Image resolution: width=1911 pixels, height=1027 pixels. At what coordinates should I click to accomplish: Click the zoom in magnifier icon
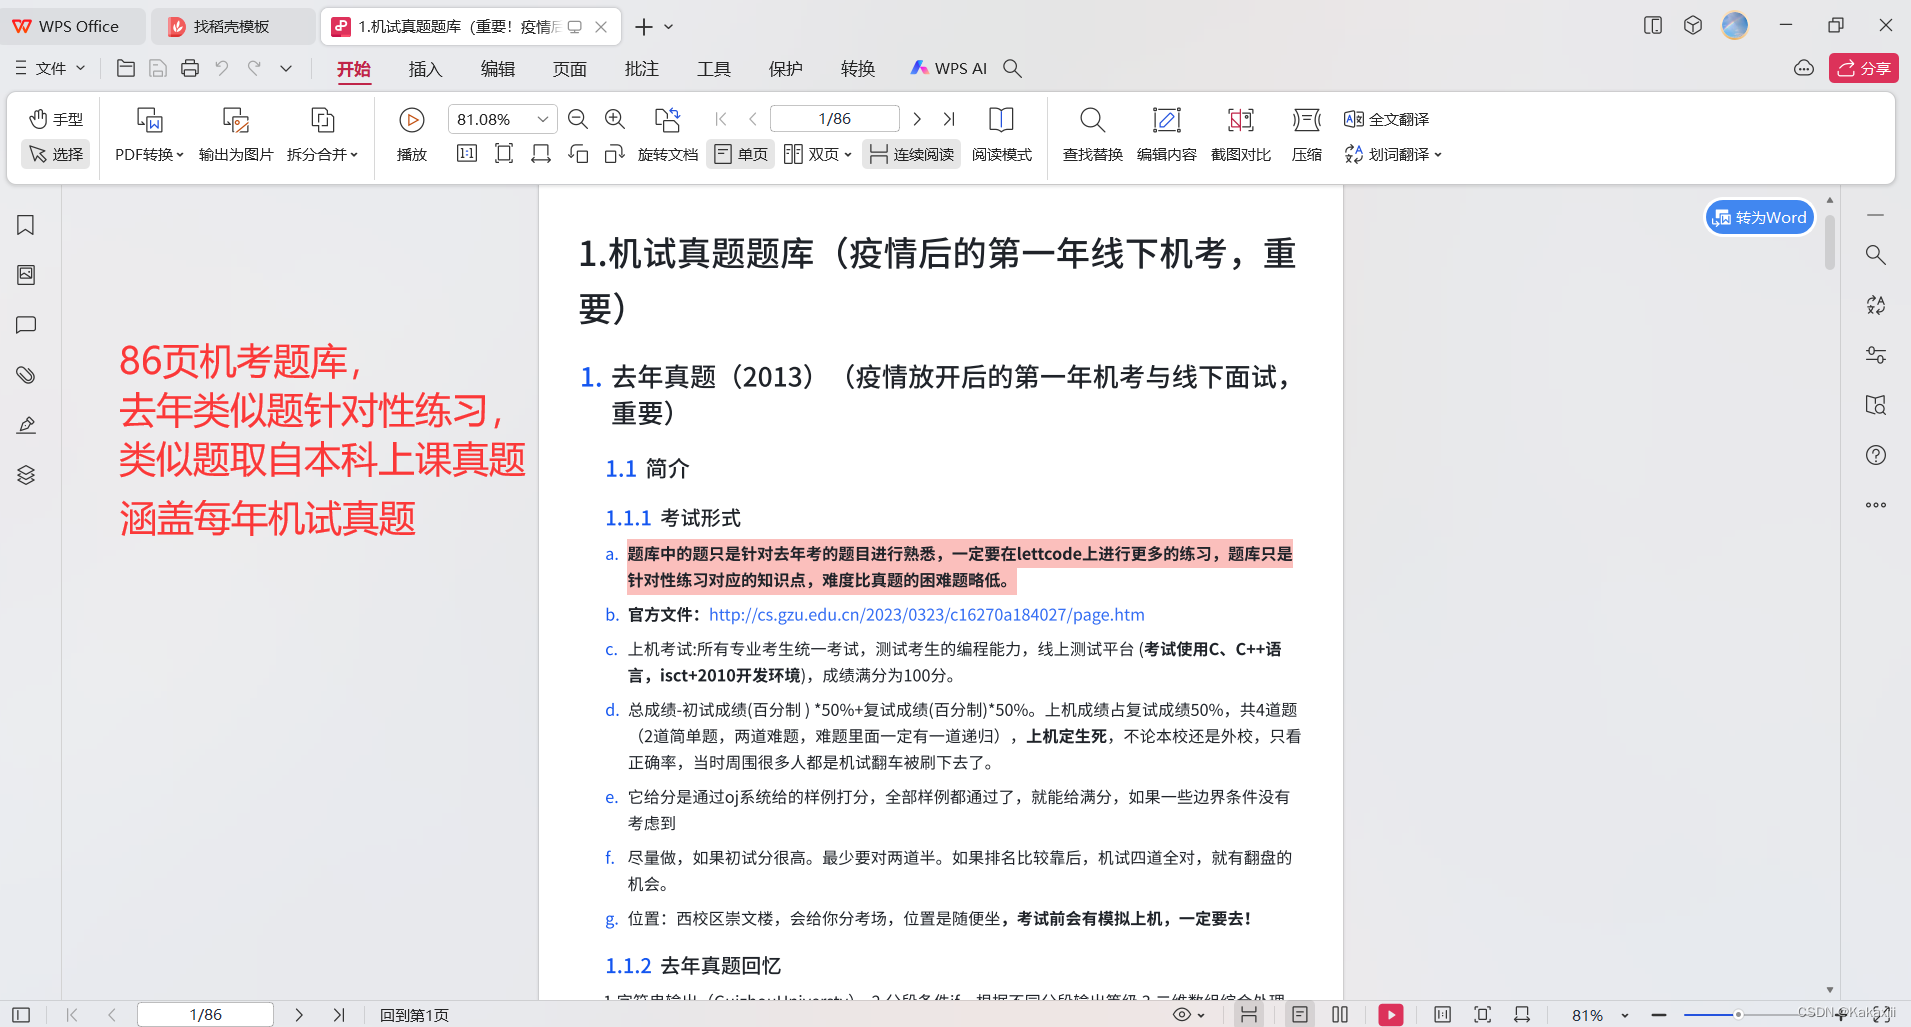pos(615,119)
